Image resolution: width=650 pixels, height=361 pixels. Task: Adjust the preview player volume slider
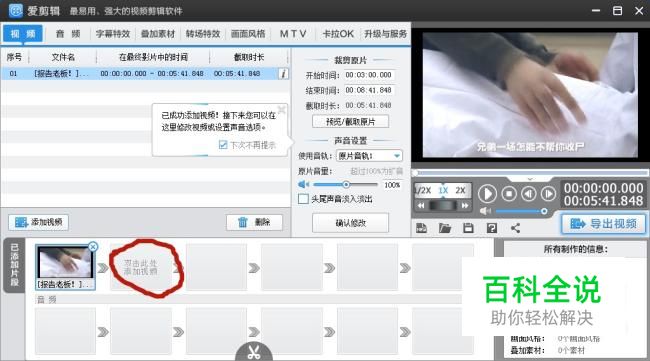click(x=521, y=211)
